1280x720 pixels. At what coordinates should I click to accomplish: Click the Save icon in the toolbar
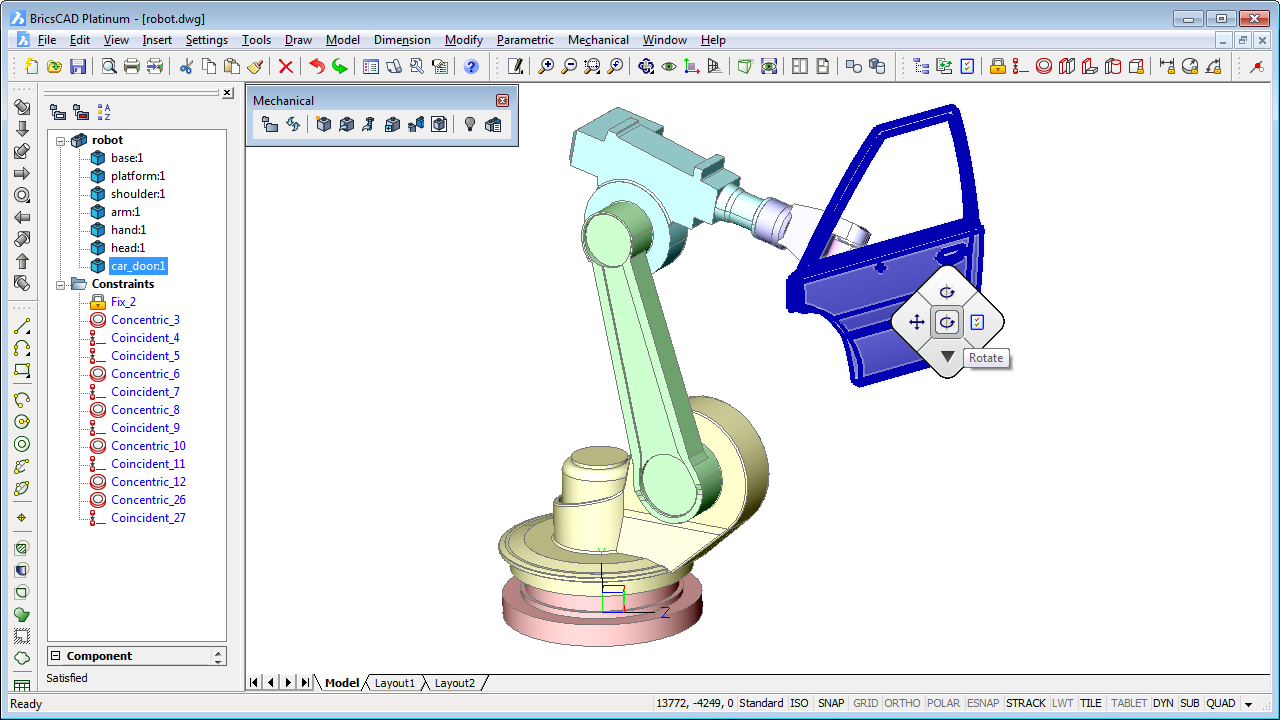click(x=77, y=67)
